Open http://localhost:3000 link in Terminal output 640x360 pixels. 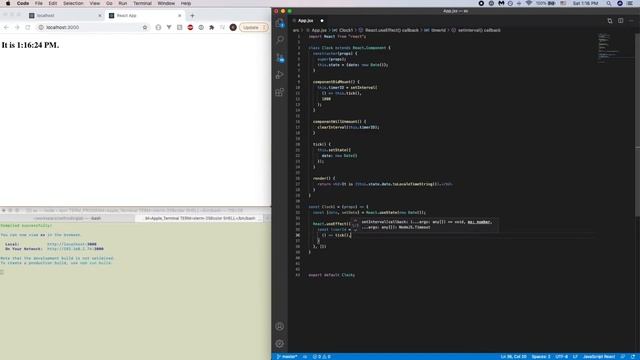coord(71,244)
